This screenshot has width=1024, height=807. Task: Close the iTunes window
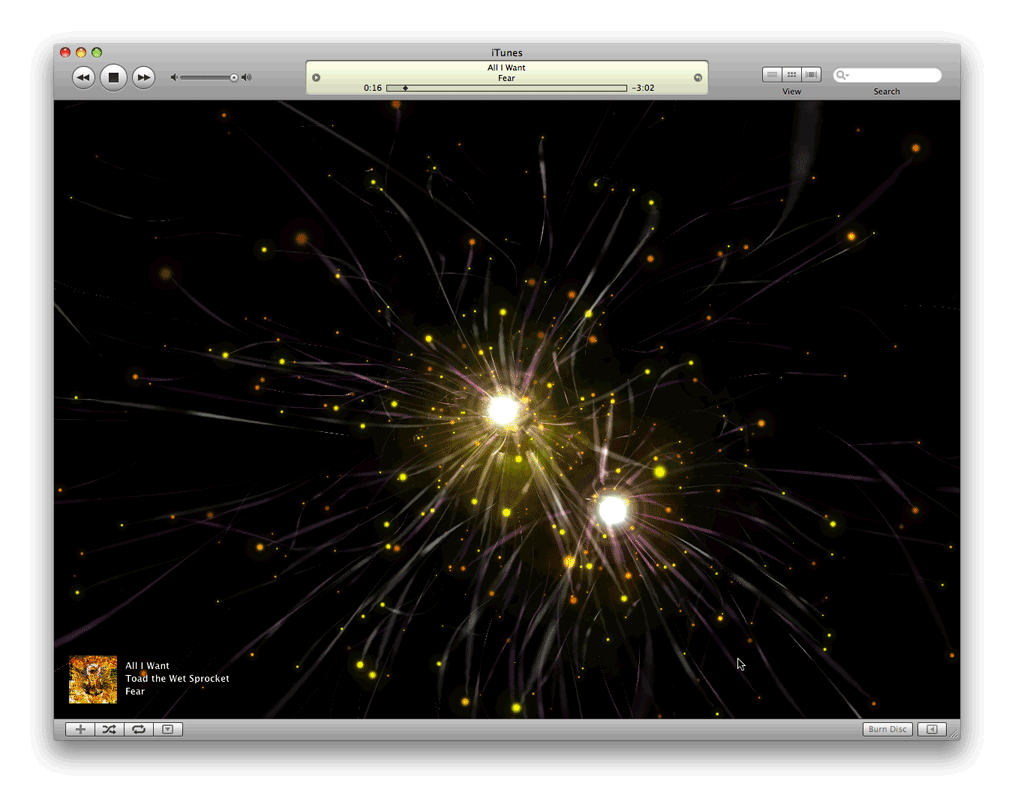click(65, 52)
